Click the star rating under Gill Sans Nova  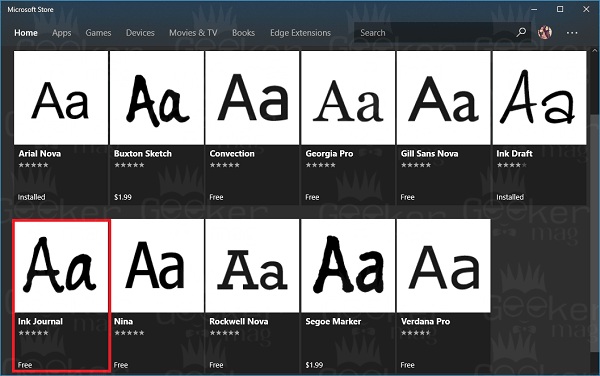[x=416, y=165]
